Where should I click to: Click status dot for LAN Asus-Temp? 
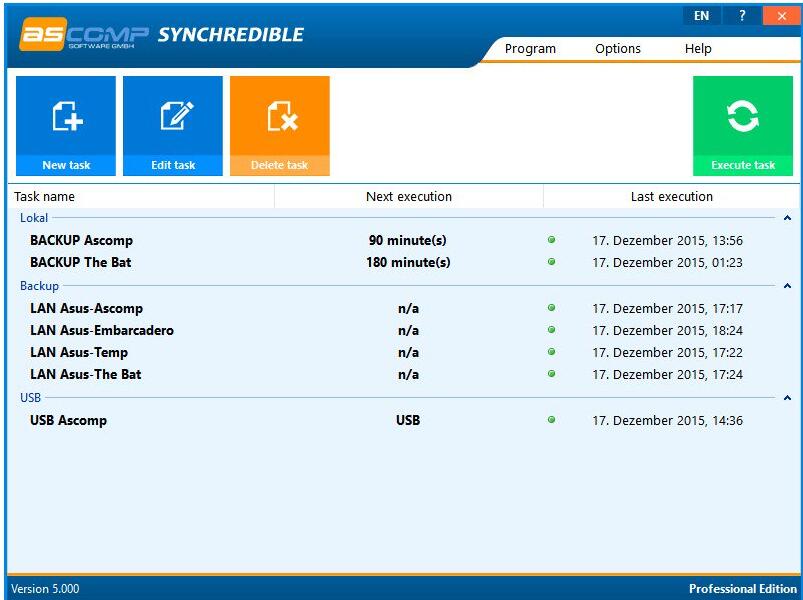pyautogui.click(x=552, y=352)
